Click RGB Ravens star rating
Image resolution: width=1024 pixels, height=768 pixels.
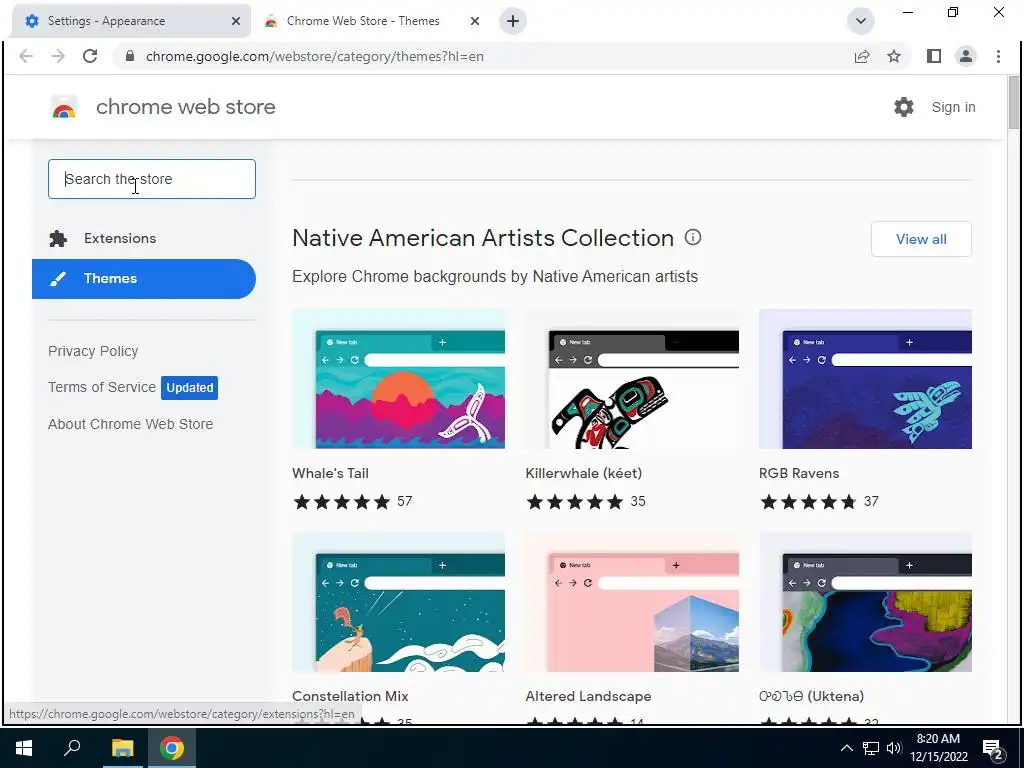click(808, 502)
